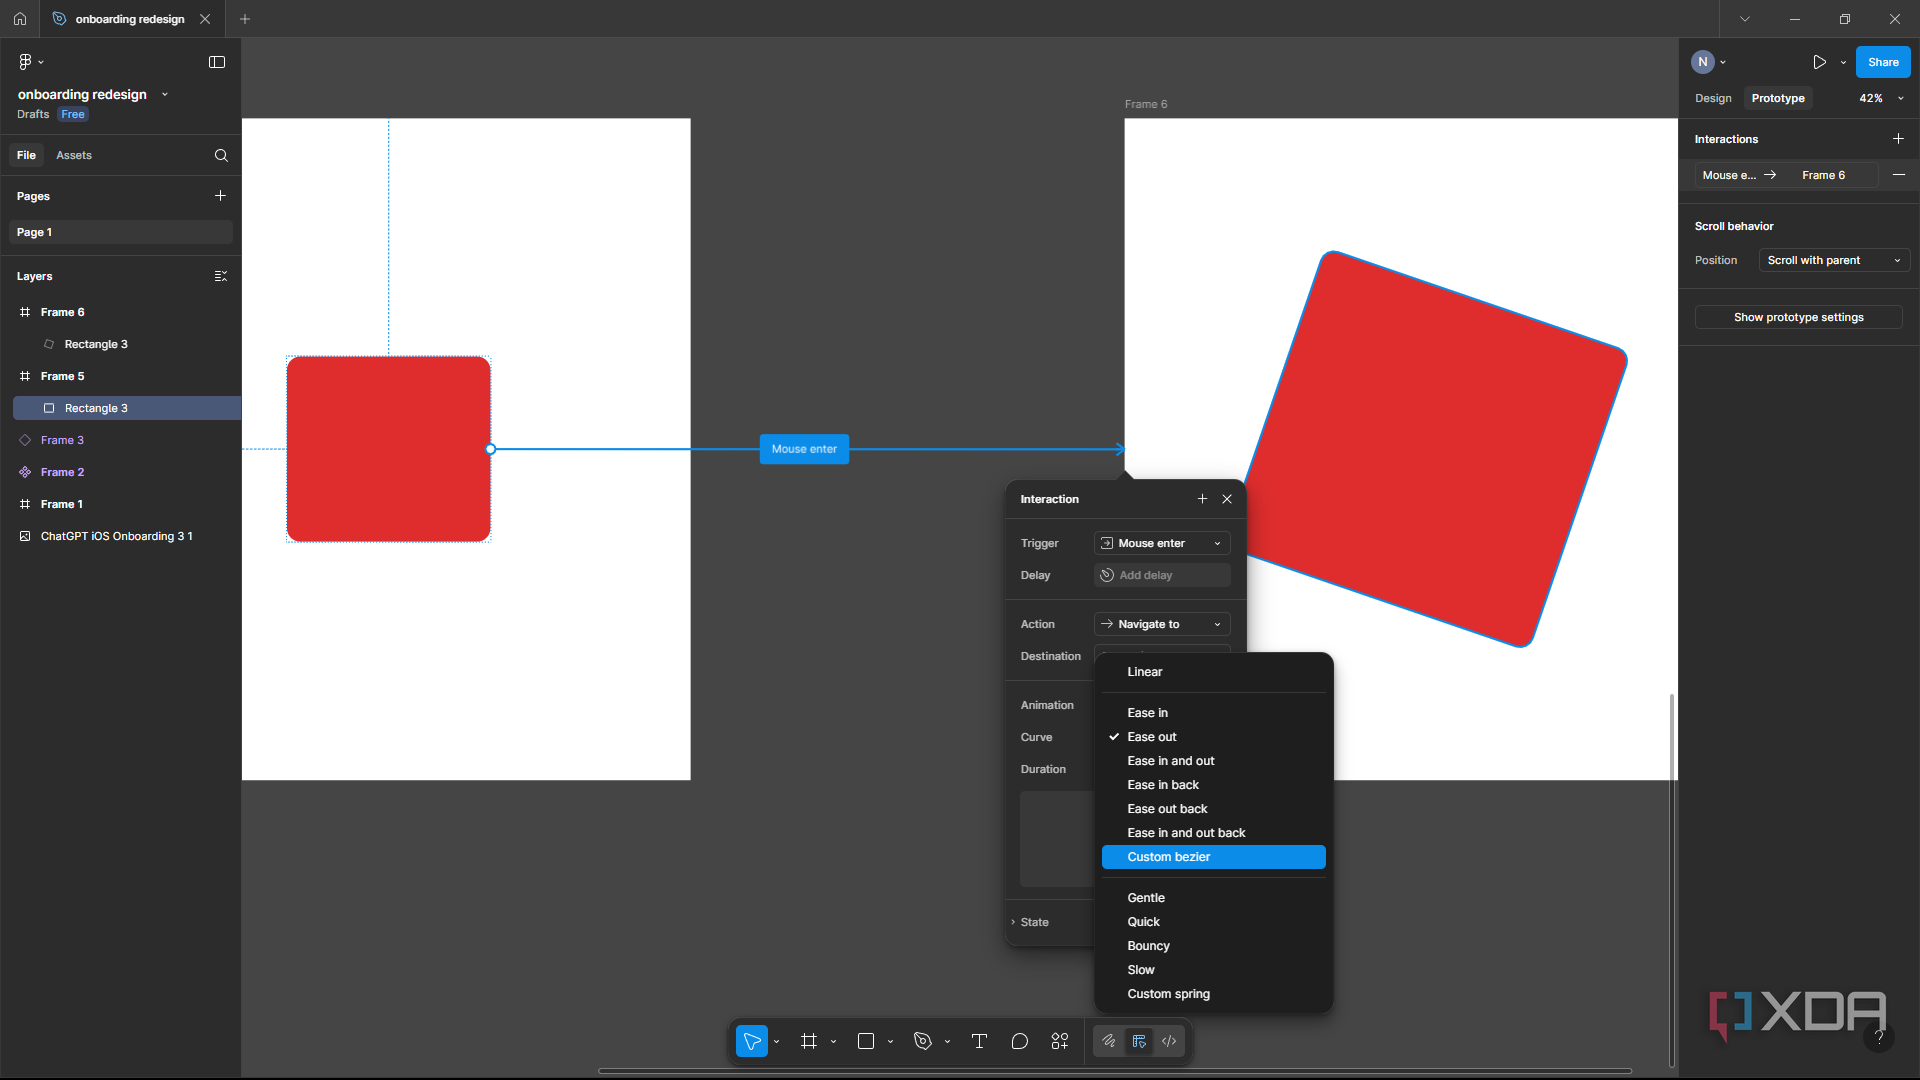The height and width of the screenshot is (1080, 1920).
Task: Open the Scroll with parent position dropdown
Action: click(1834, 260)
